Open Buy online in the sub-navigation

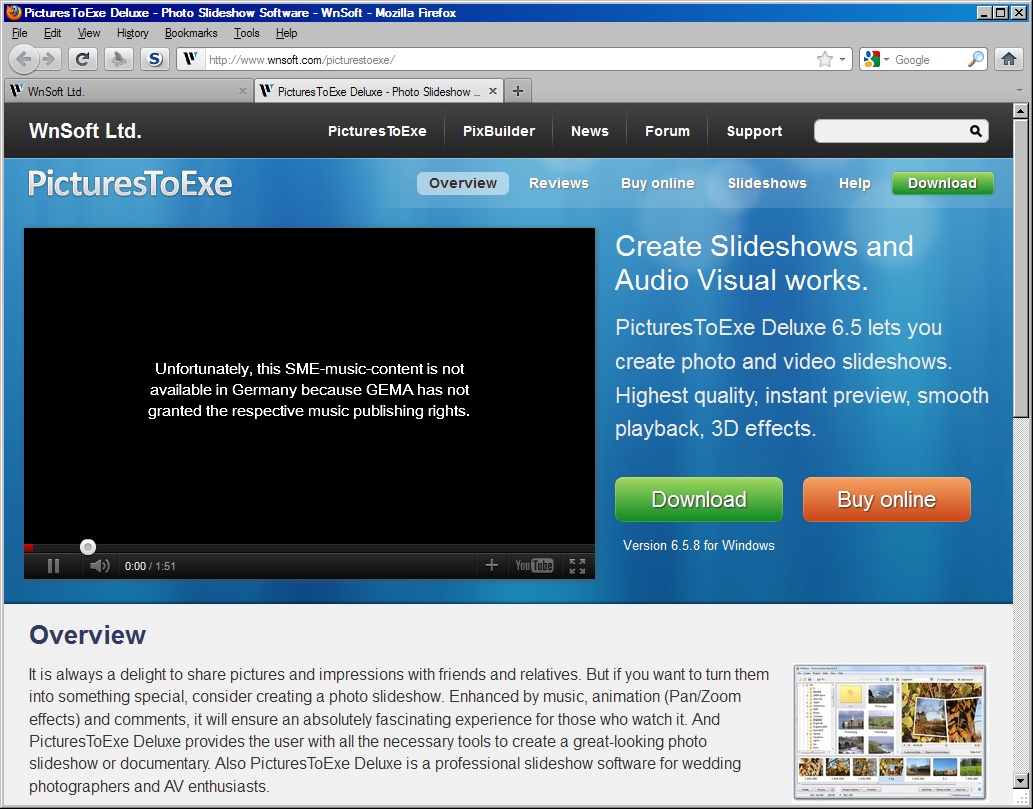pyautogui.click(x=657, y=183)
